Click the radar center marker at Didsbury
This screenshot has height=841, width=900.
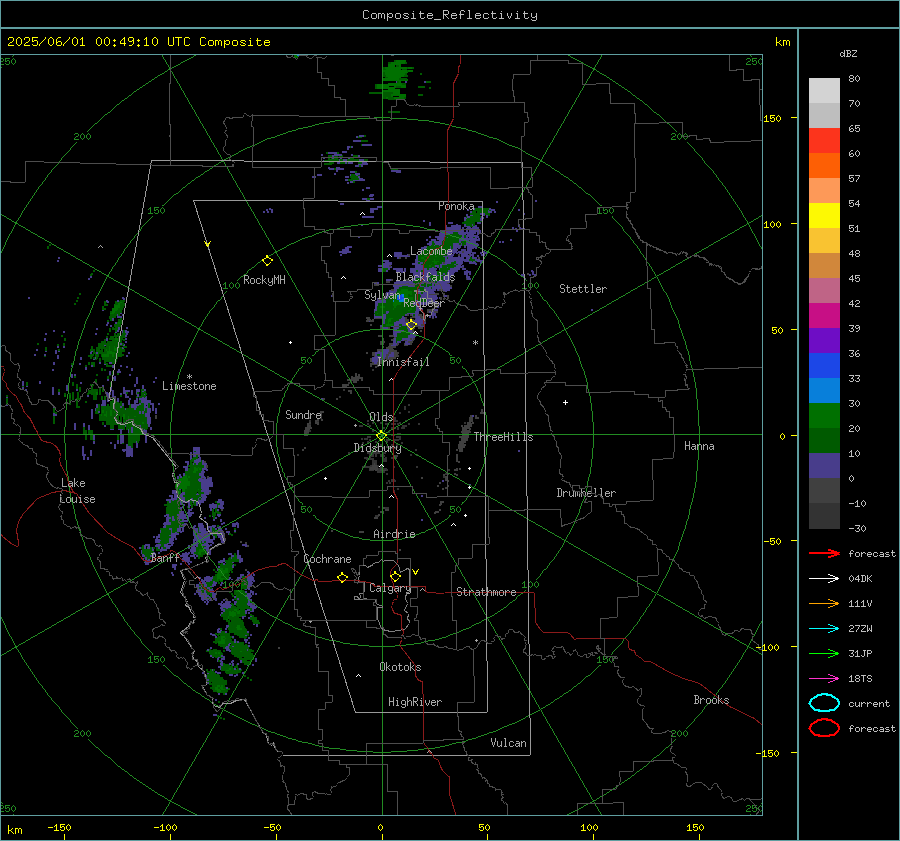click(382, 436)
